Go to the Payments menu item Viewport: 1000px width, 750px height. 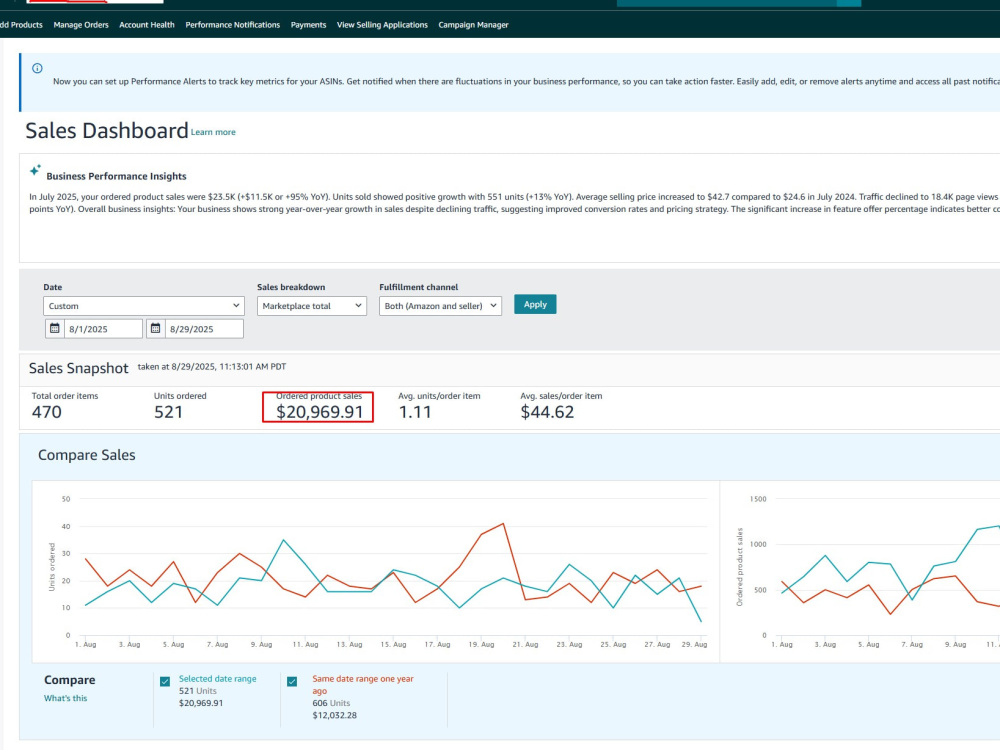click(309, 25)
